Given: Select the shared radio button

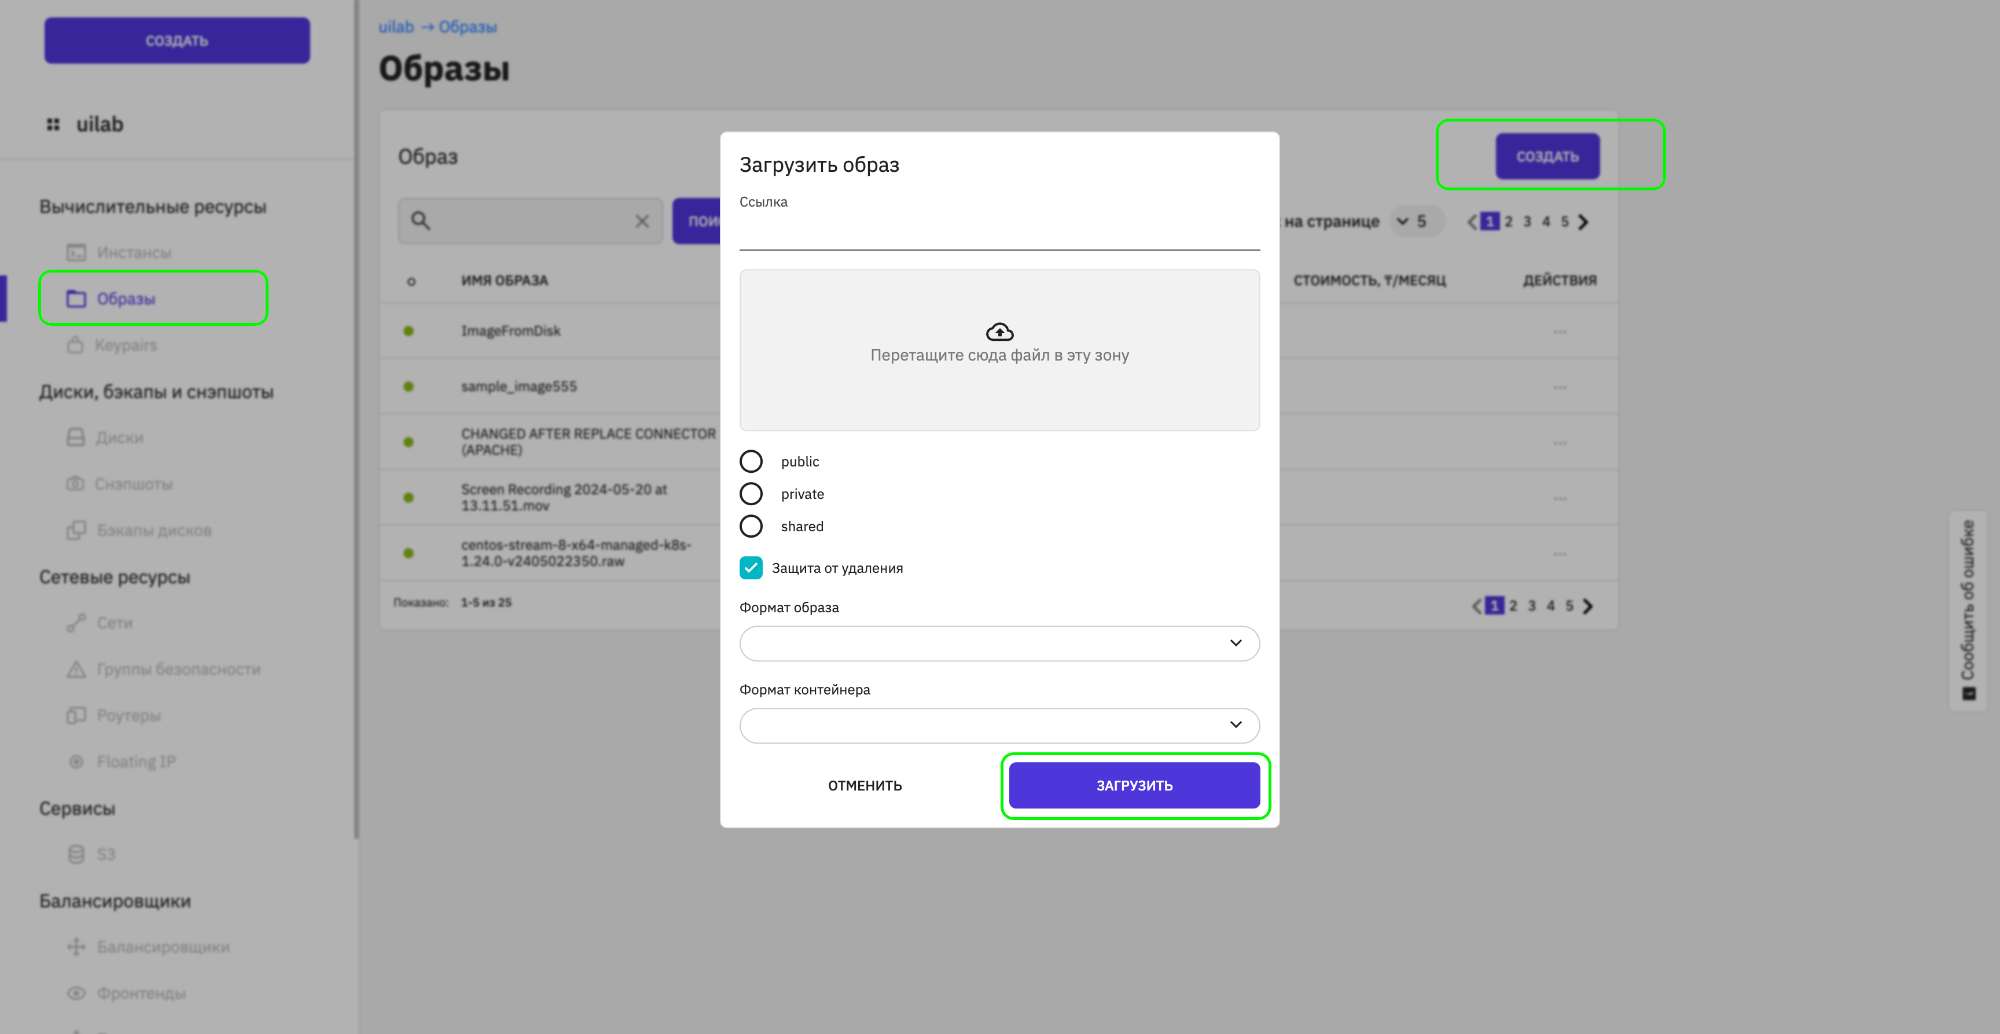Looking at the screenshot, I should click(x=751, y=526).
